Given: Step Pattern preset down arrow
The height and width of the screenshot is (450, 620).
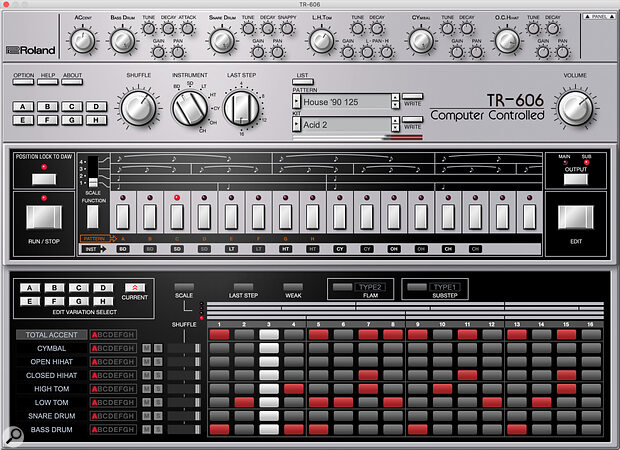Looking at the screenshot, I should [395, 105].
